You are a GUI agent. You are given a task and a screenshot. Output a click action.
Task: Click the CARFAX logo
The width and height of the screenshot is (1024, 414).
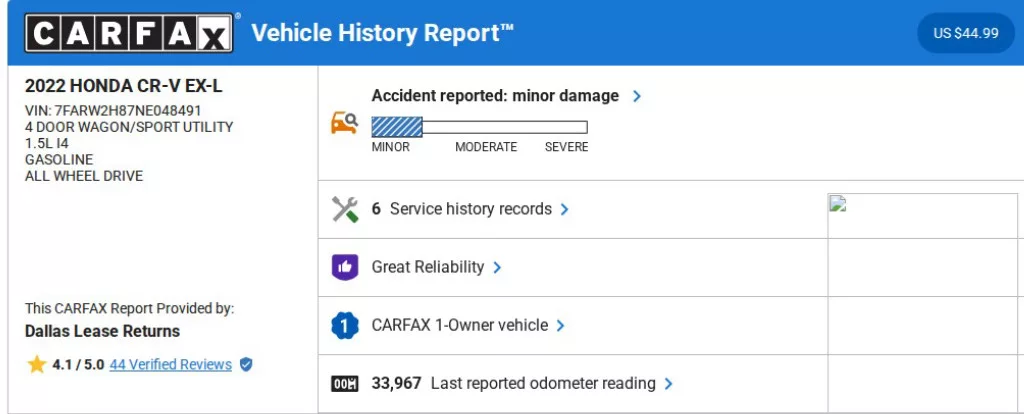130,34
